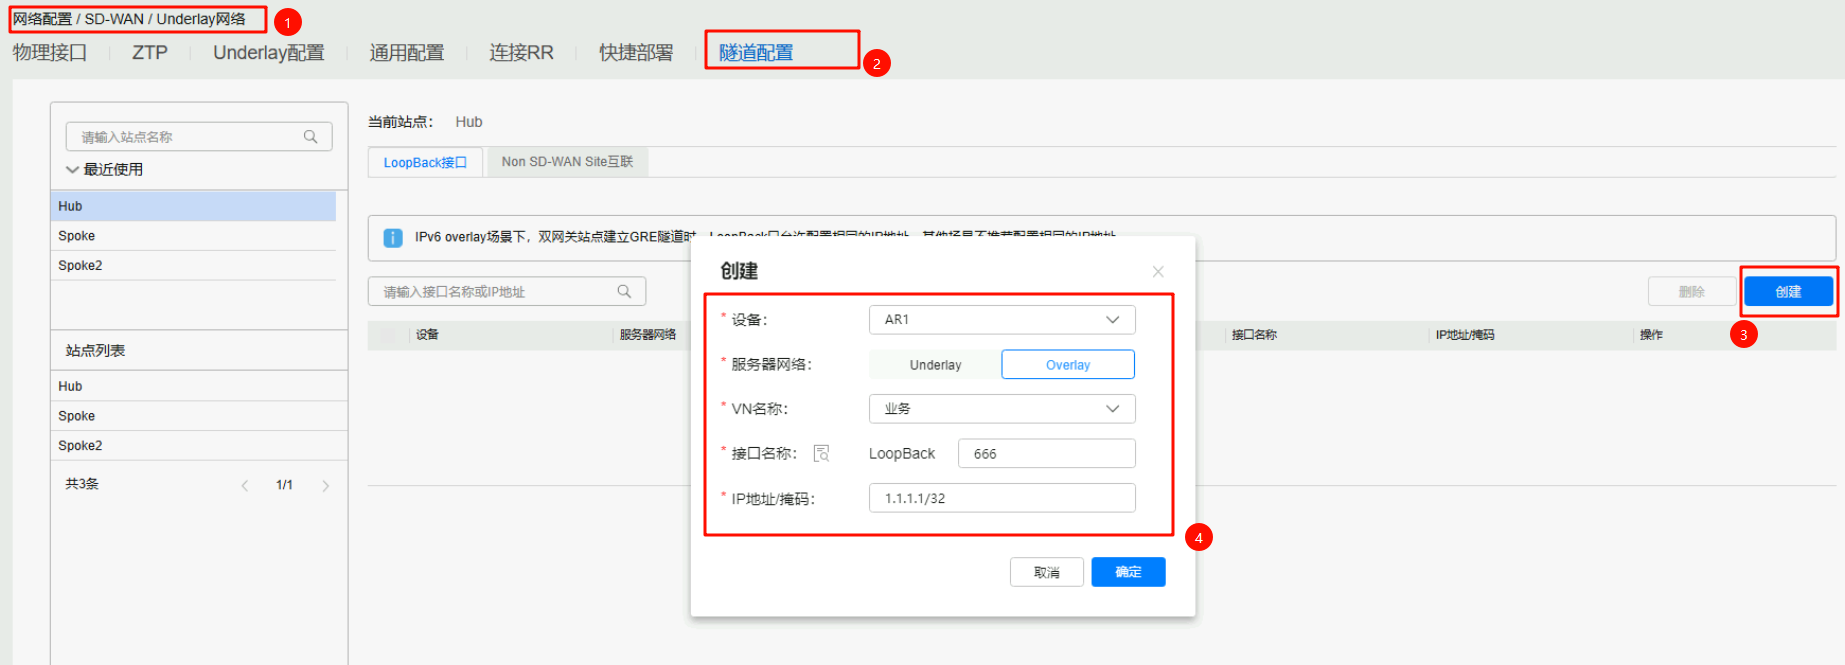Switch to the 隧道配置 tab

(756, 53)
